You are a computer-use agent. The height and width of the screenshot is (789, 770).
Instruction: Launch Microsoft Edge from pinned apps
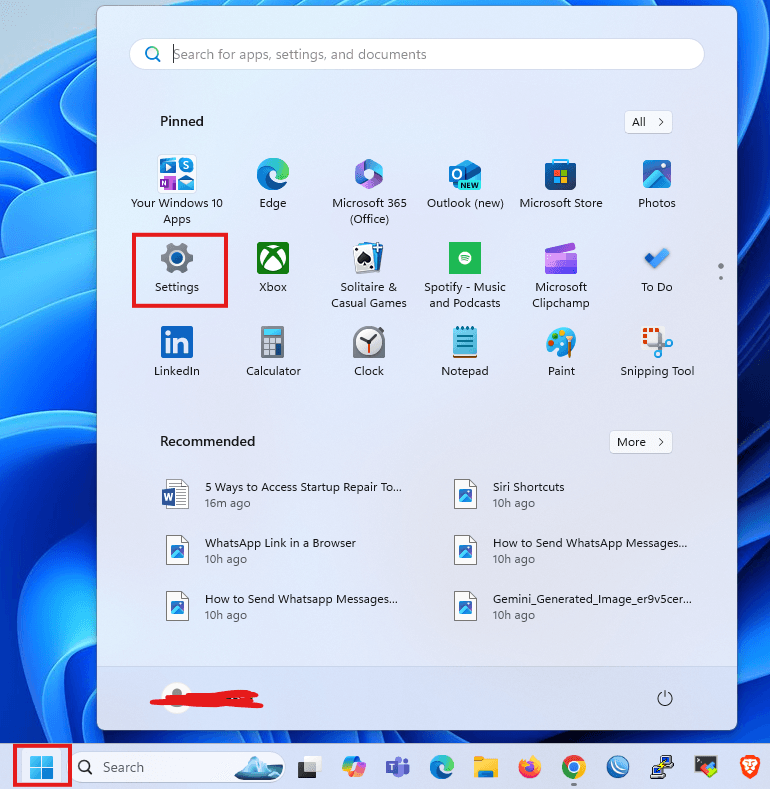click(x=273, y=183)
